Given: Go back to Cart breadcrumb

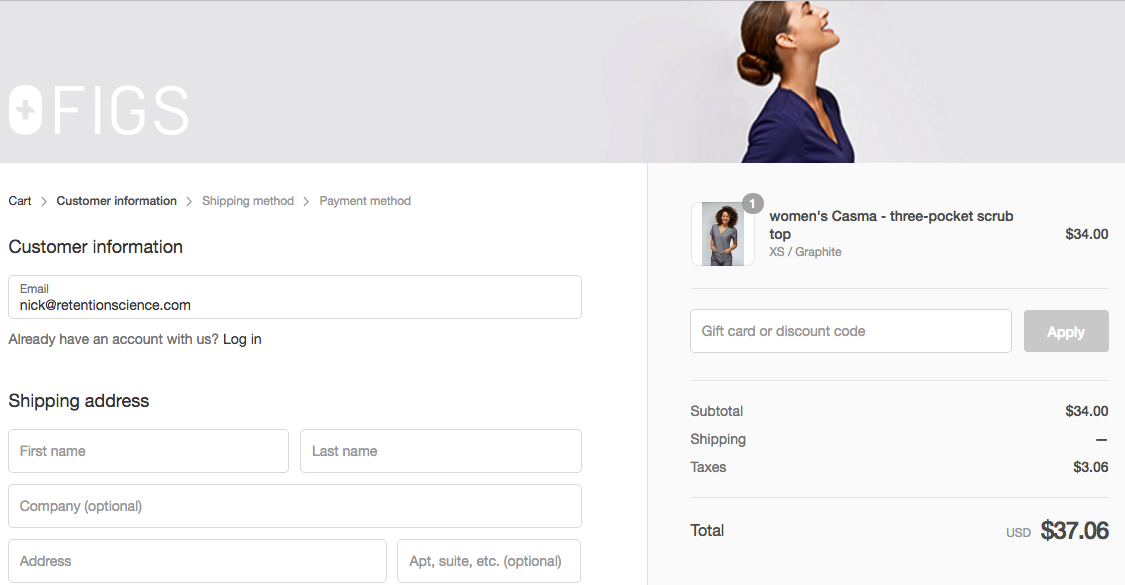Looking at the screenshot, I should click(20, 201).
